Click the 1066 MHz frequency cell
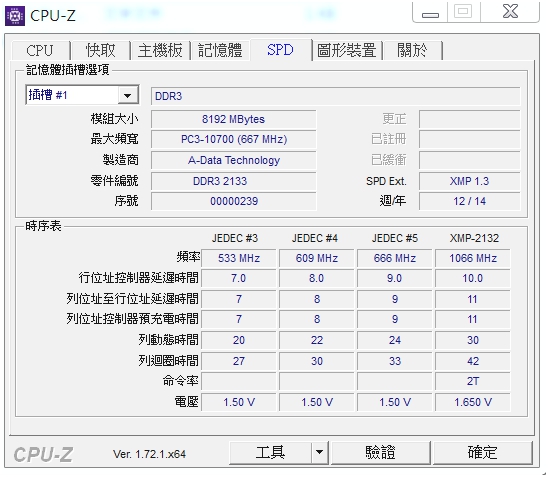Viewport: 548px width, 477px height. pos(473,258)
